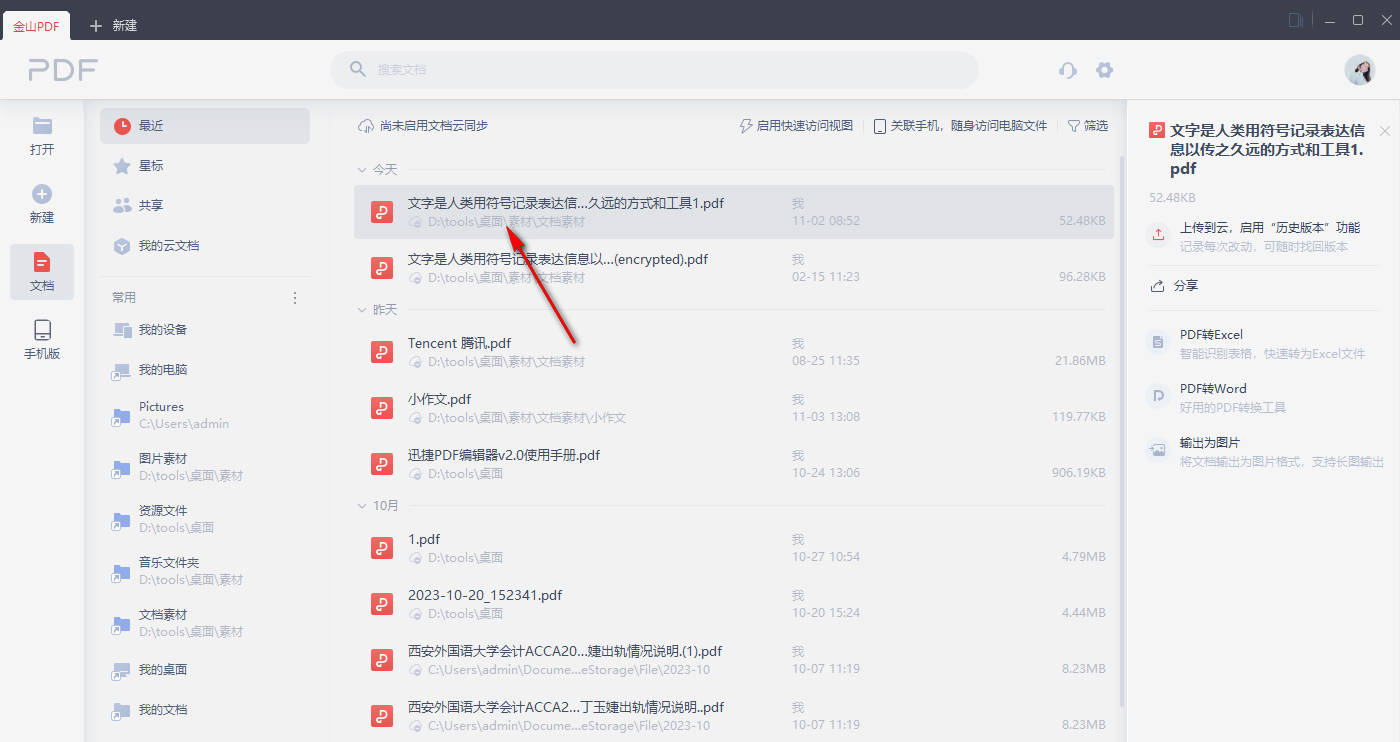Open the 手机版 phone icon in sidebar
Viewport: 1400px width, 742px height.
[x=42, y=330]
